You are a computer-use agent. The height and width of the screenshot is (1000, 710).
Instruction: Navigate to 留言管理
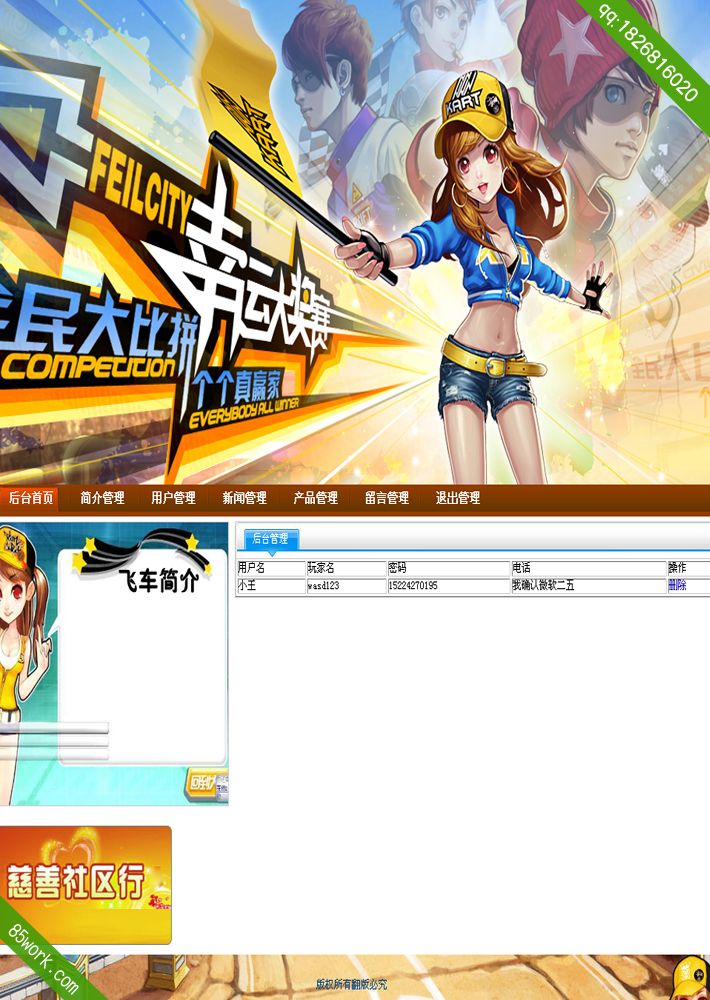[387, 498]
